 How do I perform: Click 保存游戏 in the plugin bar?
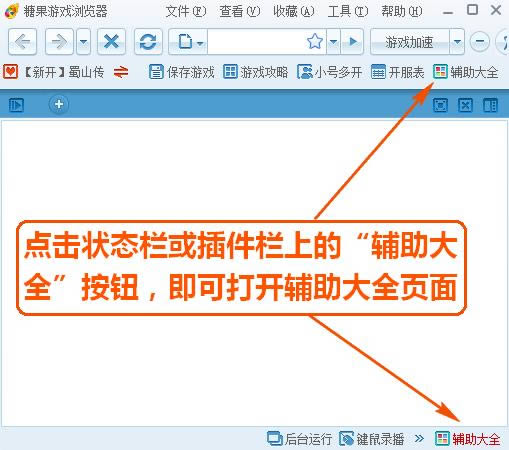click(181, 72)
